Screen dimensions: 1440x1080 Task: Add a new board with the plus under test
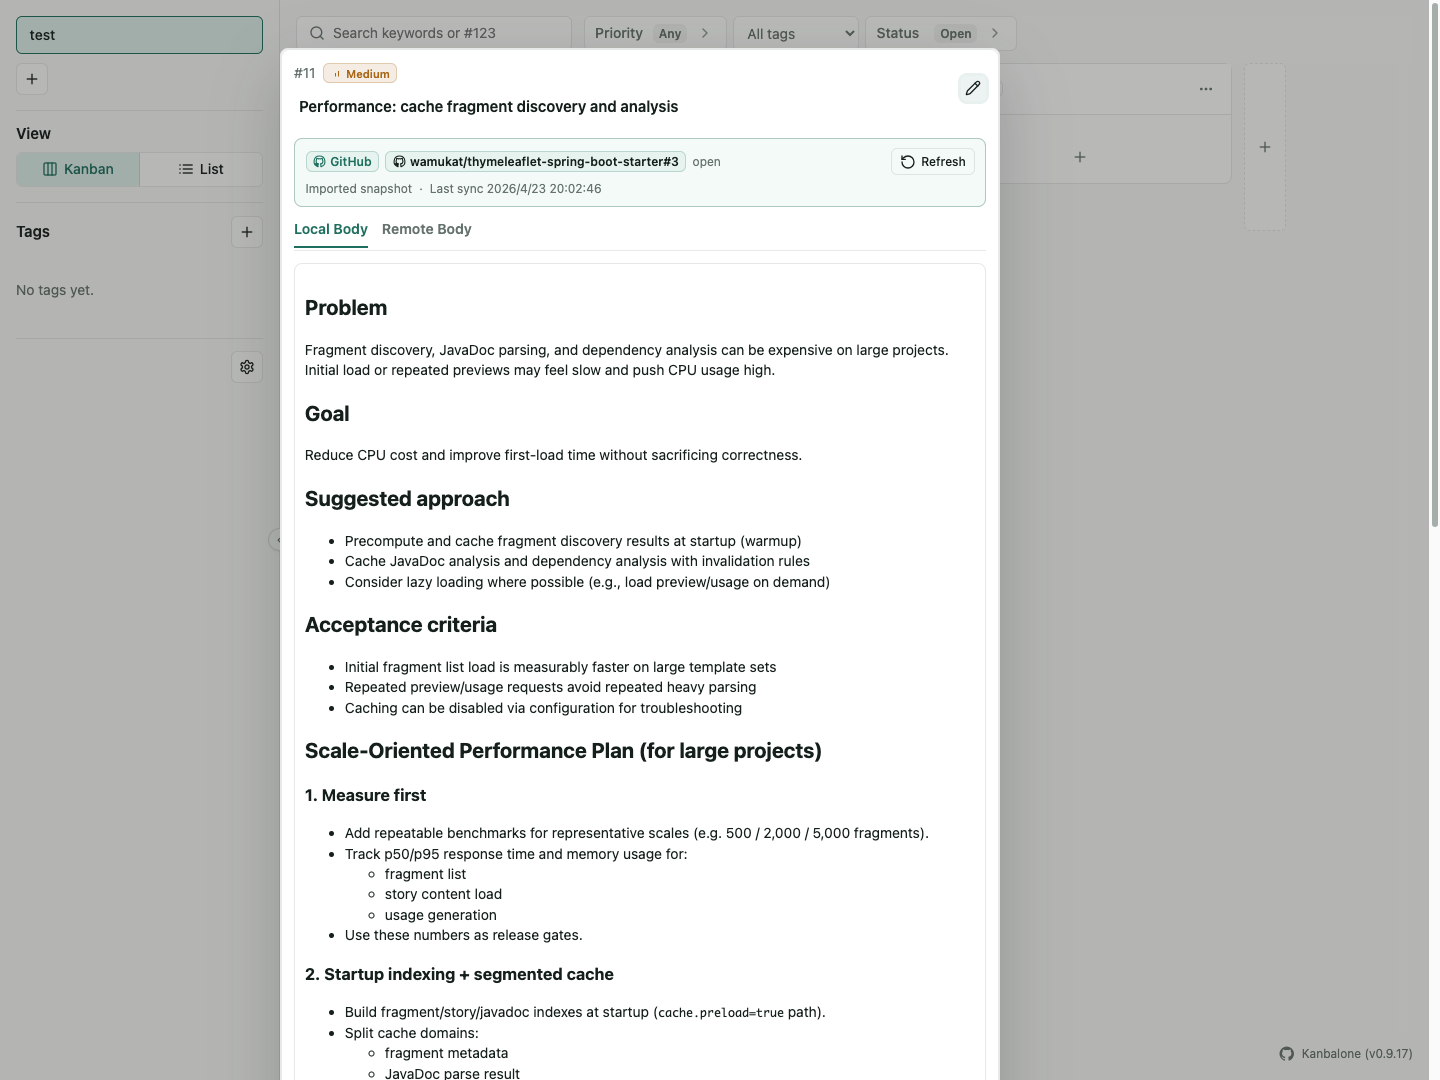[32, 79]
